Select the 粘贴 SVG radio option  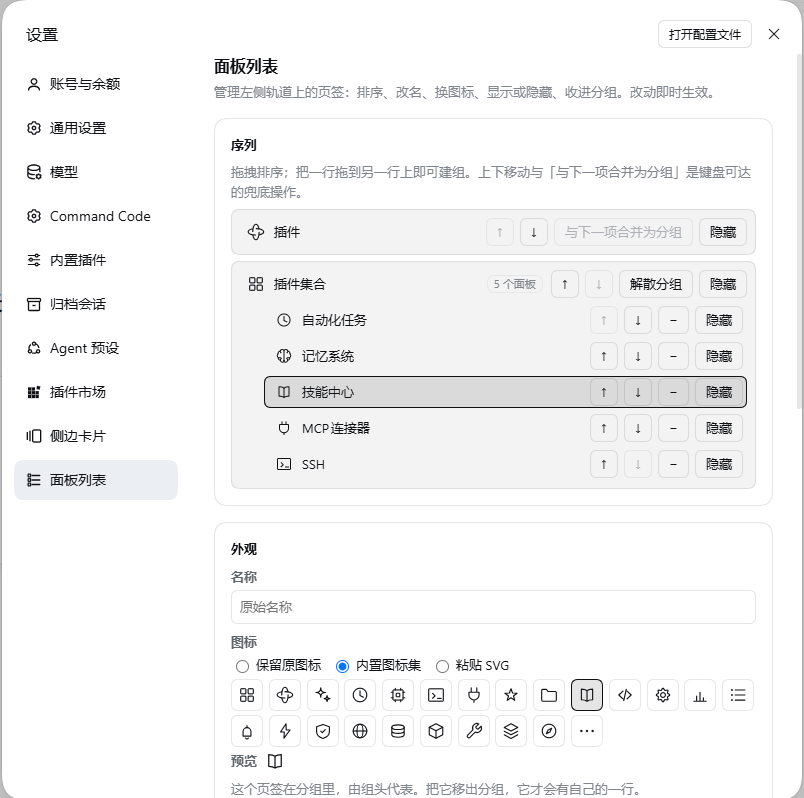point(442,666)
